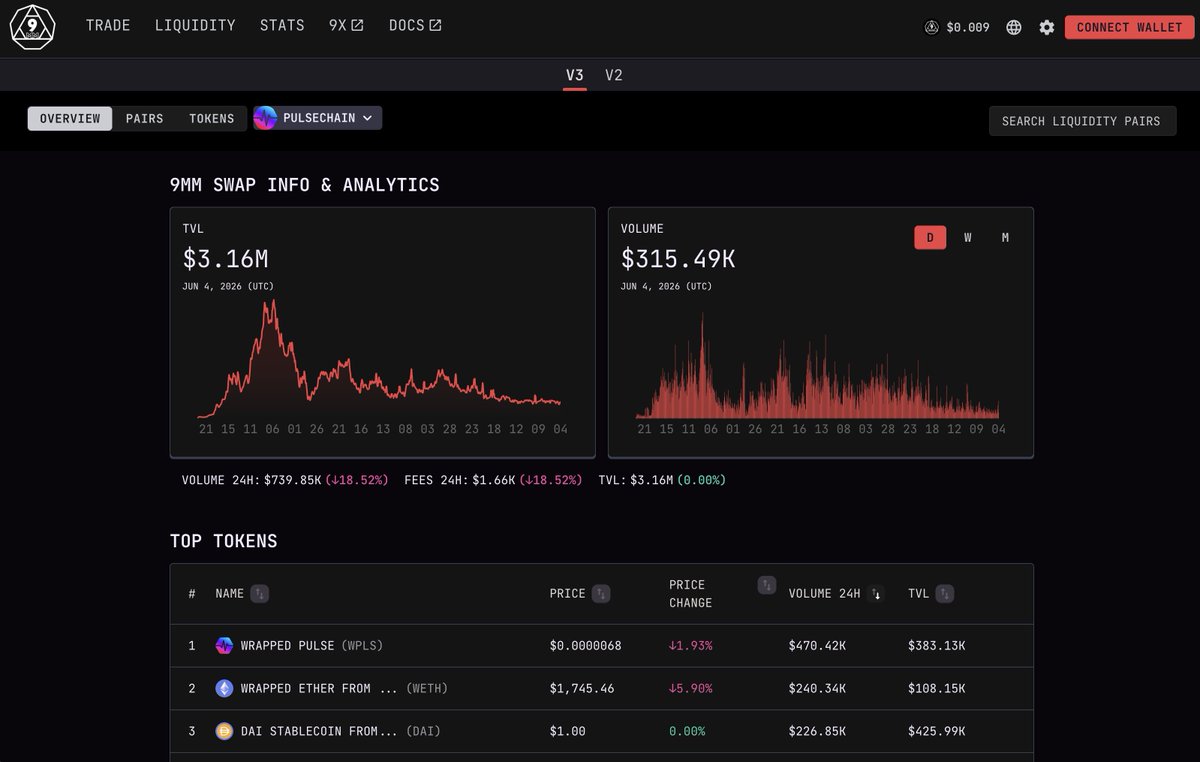Click the TVL line chart

click(380, 360)
